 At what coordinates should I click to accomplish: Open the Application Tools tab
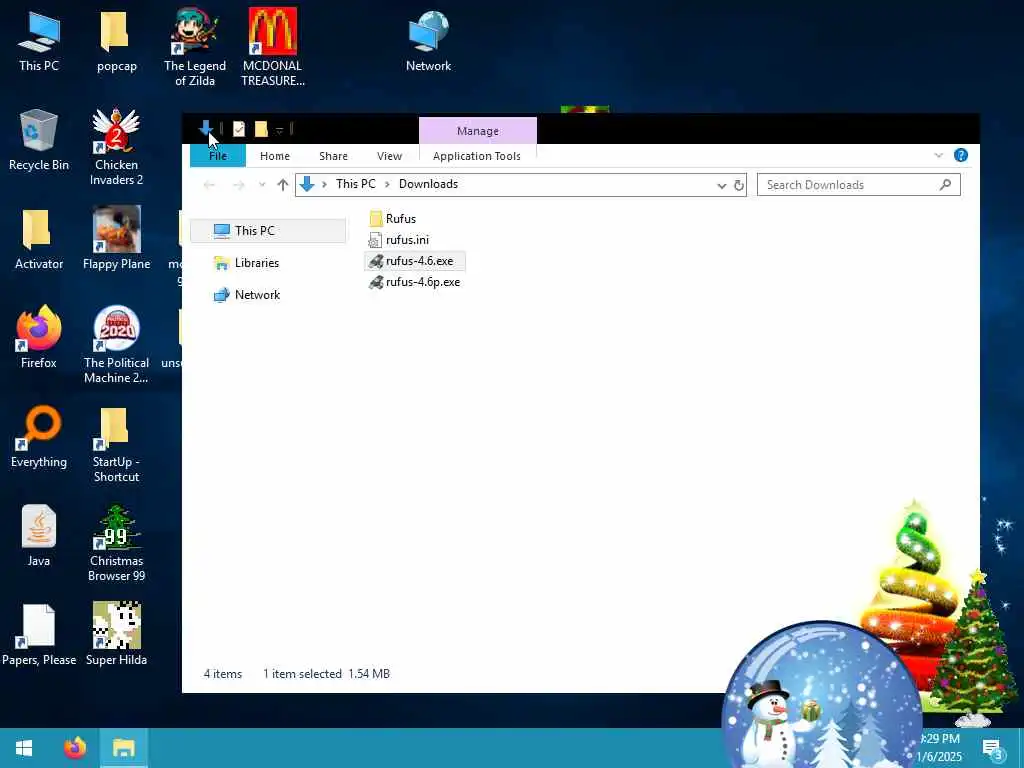coord(477,156)
